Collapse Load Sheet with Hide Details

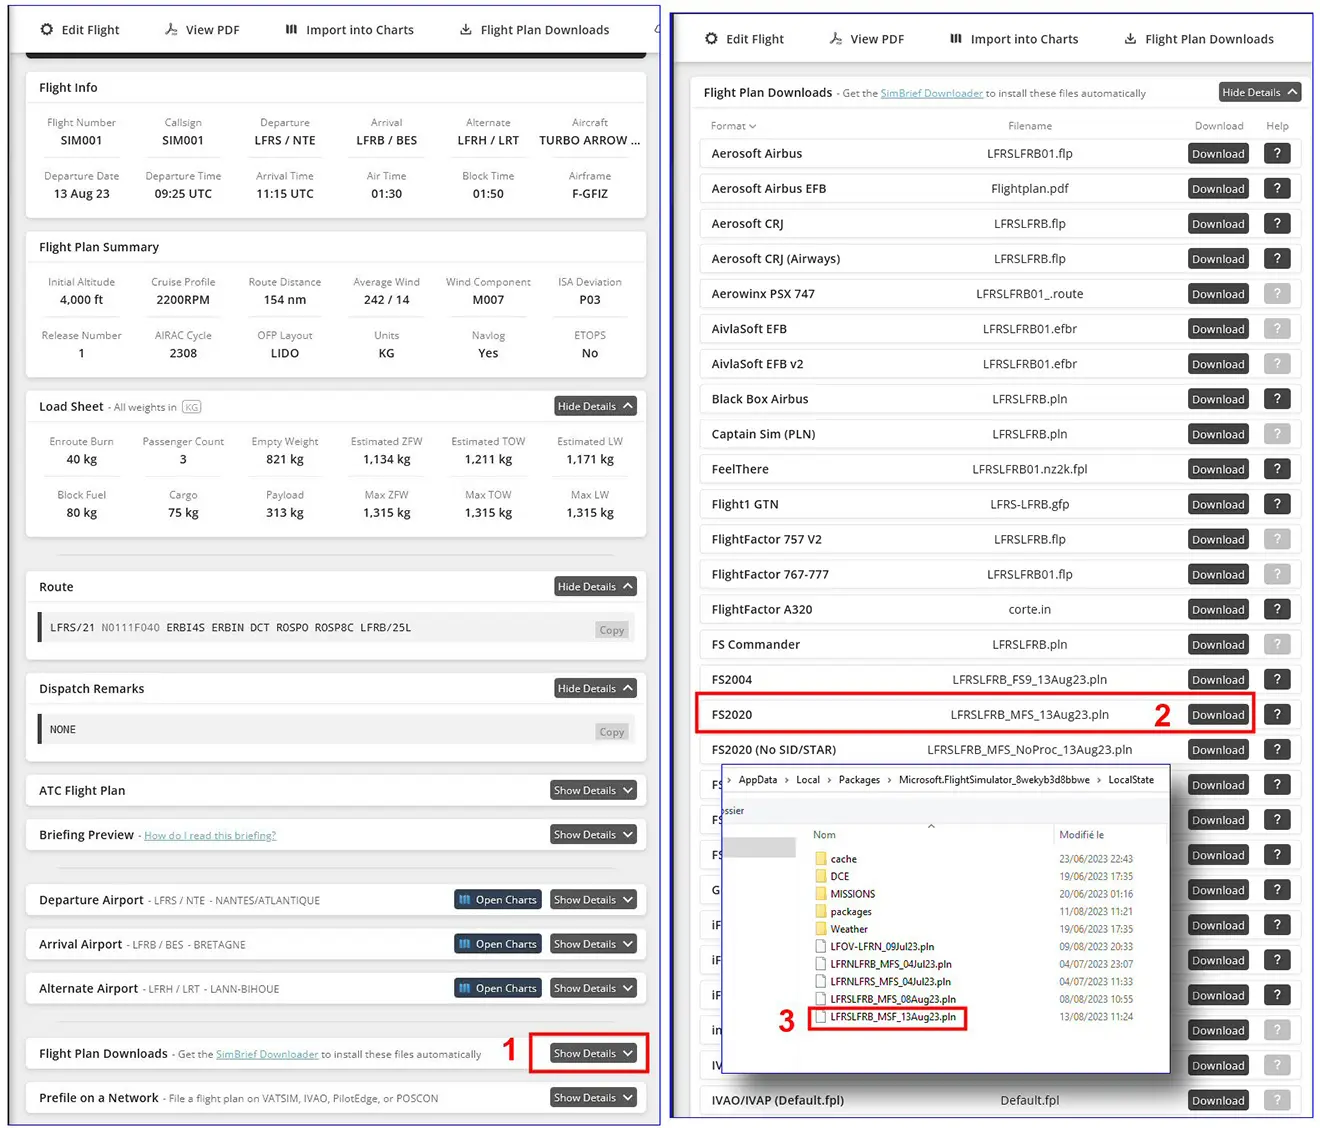(595, 406)
